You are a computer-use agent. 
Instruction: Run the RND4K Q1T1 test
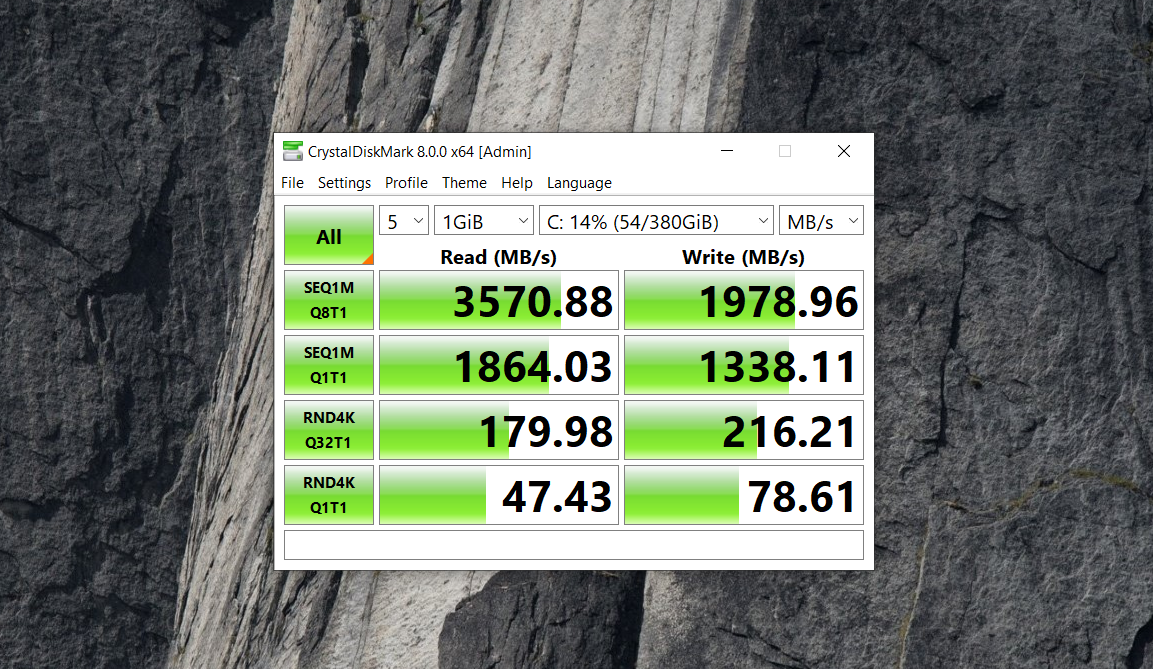(x=329, y=495)
